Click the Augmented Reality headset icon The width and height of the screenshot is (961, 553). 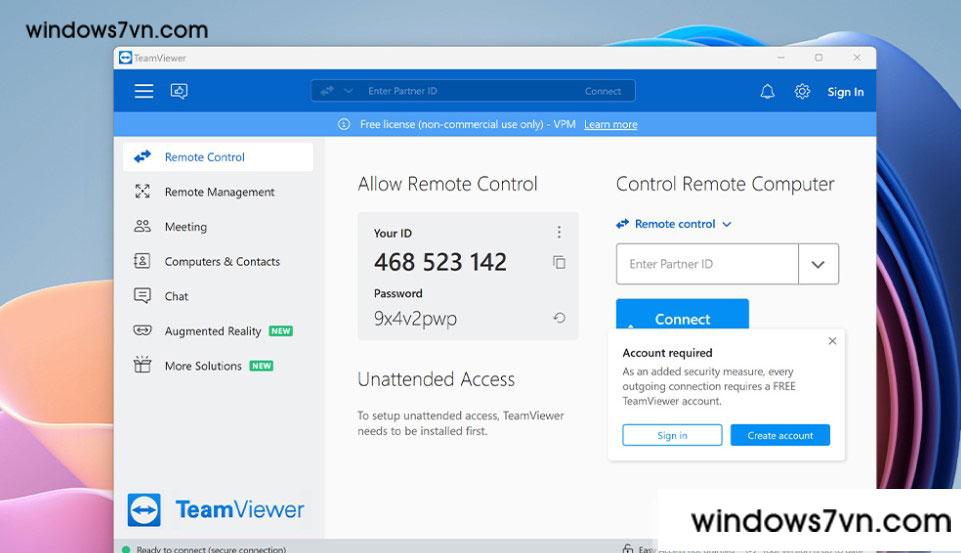coord(142,330)
